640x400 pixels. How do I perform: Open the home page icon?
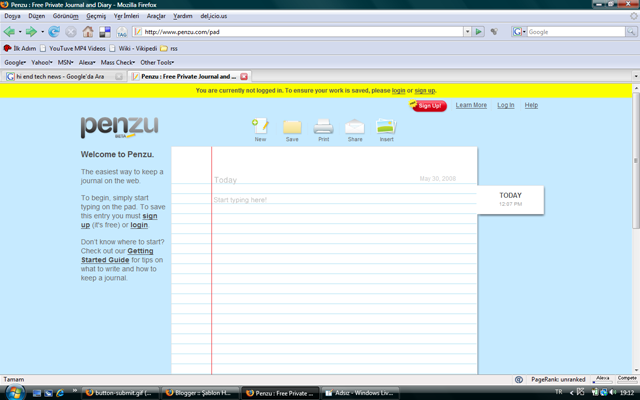(x=88, y=31)
